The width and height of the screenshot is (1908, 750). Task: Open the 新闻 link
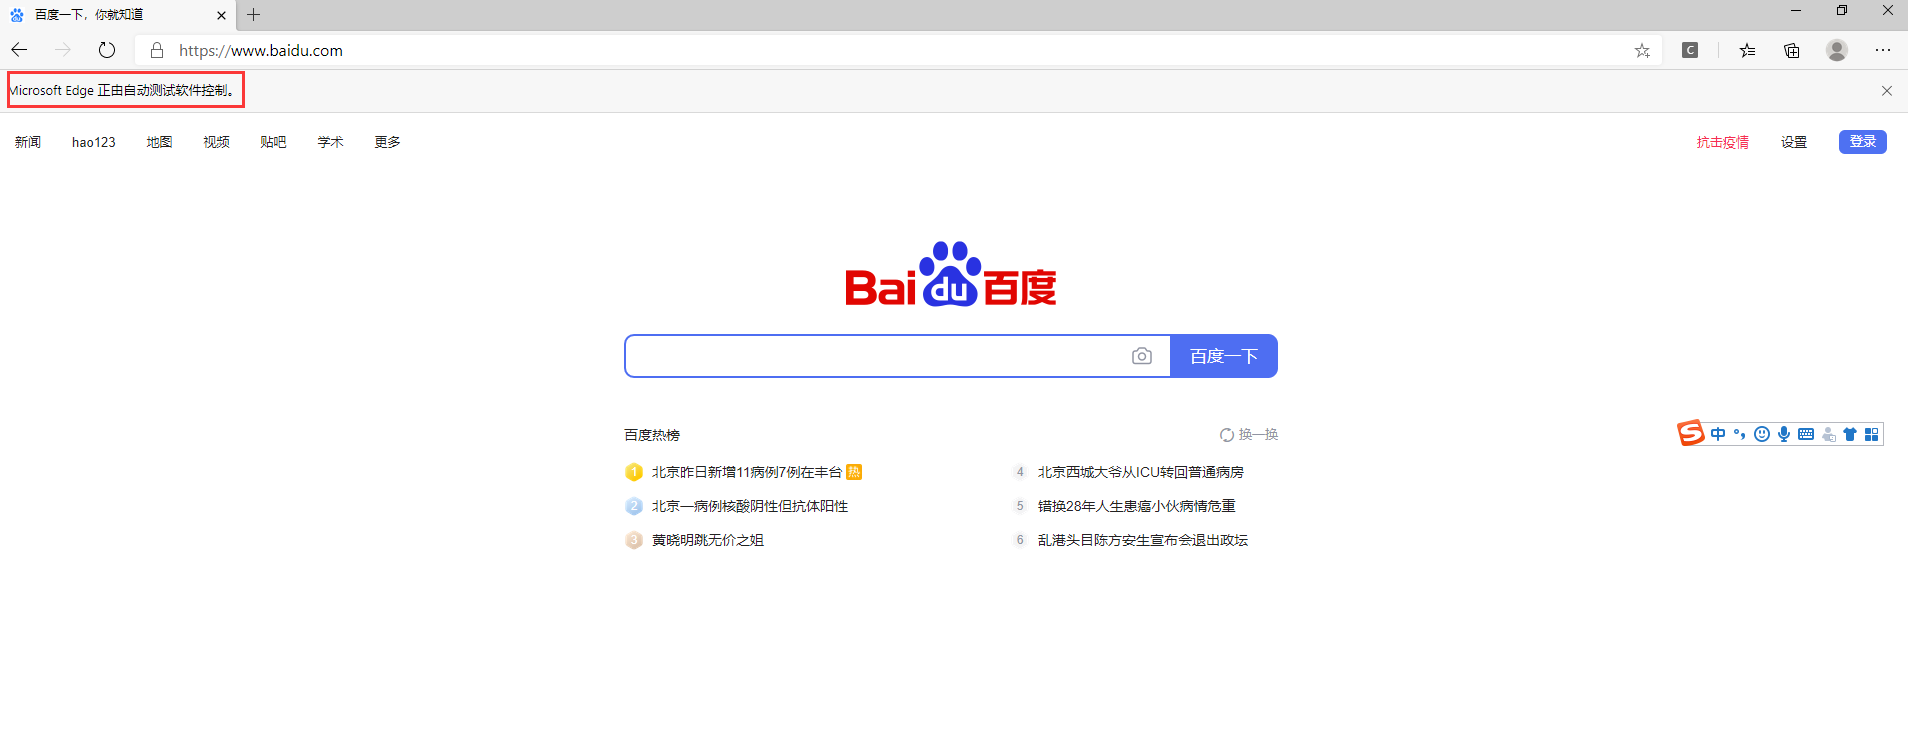(x=28, y=142)
